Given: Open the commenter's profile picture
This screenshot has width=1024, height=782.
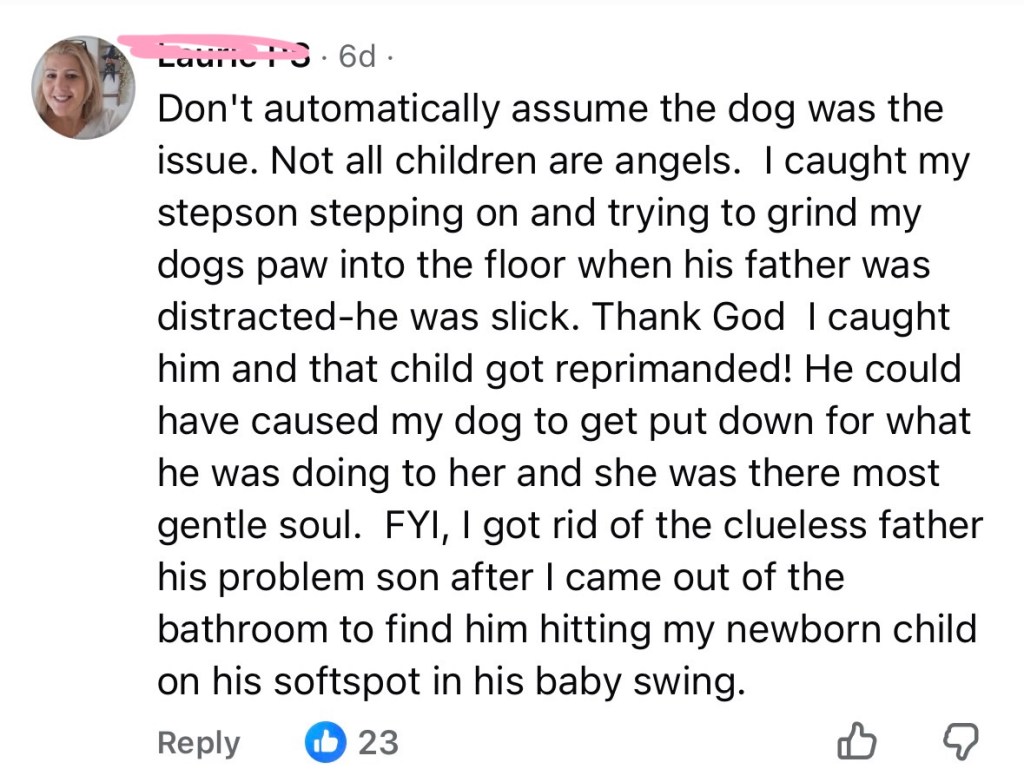Looking at the screenshot, I should [84, 88].
